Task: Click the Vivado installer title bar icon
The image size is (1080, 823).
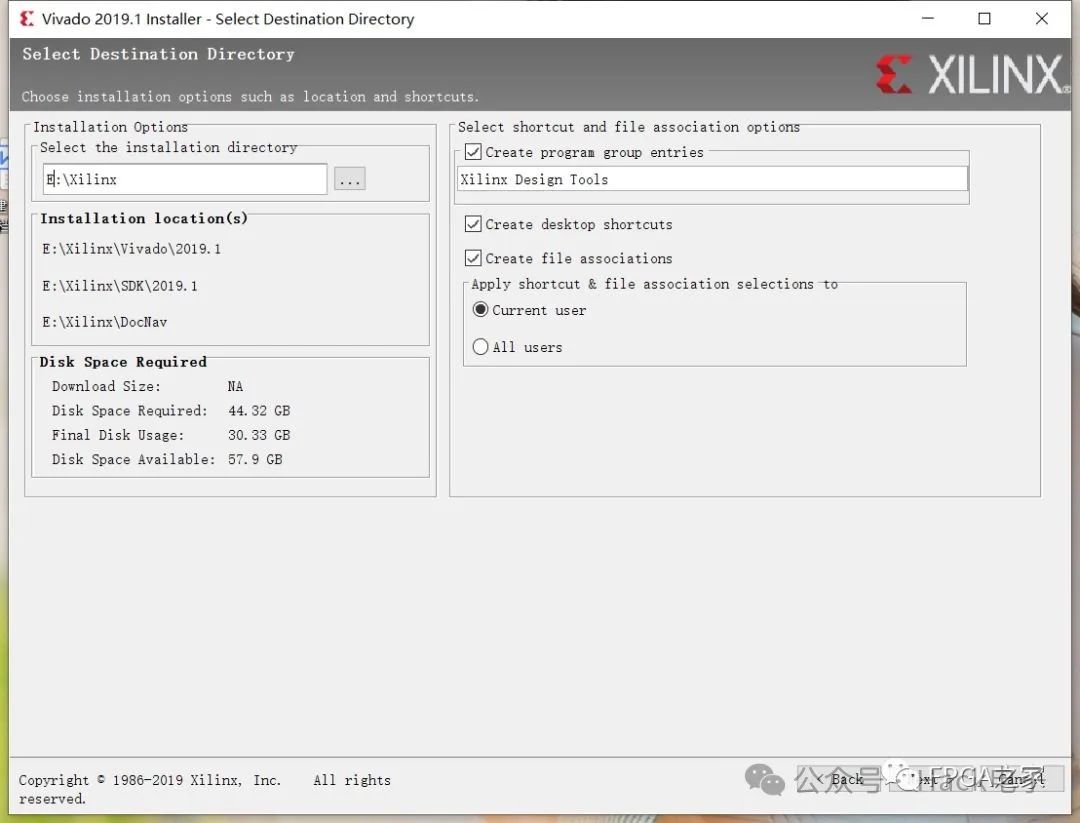Action: 27,19
